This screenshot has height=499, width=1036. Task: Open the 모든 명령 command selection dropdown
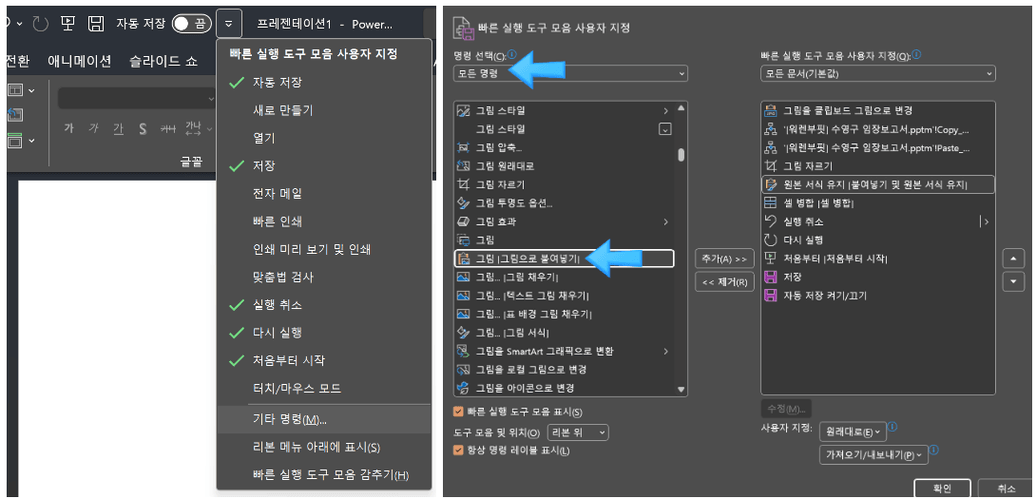click(570, 73)
